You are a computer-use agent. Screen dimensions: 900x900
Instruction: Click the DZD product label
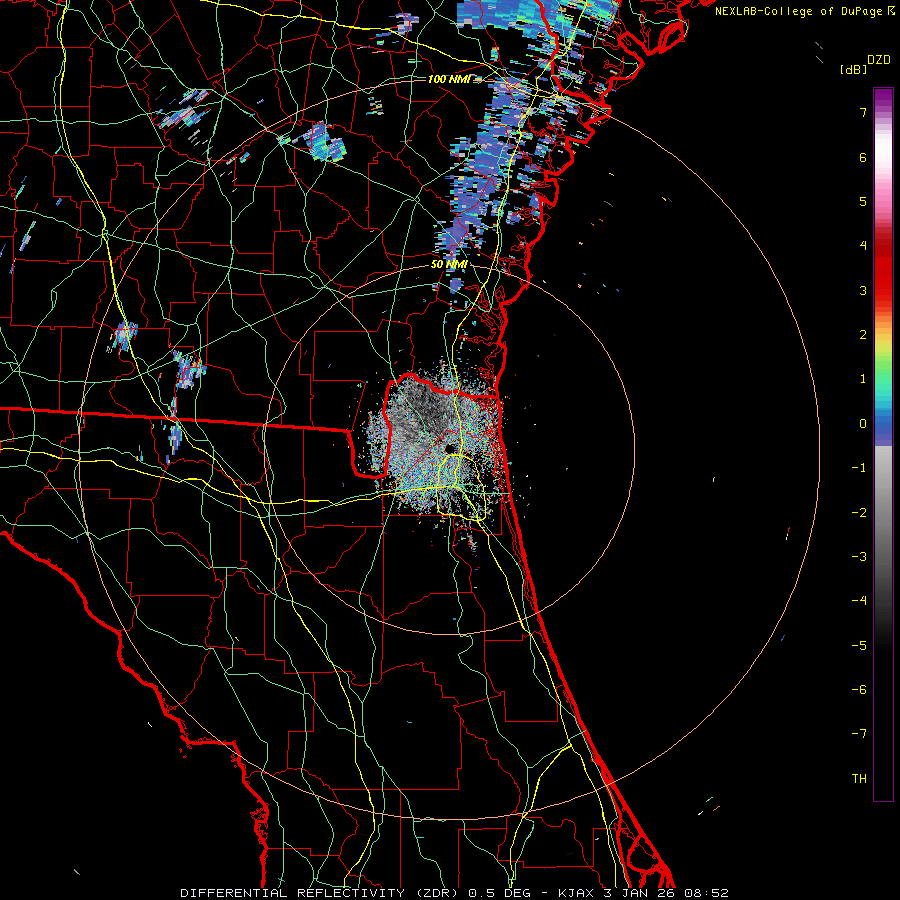click(x=879, y=60)
